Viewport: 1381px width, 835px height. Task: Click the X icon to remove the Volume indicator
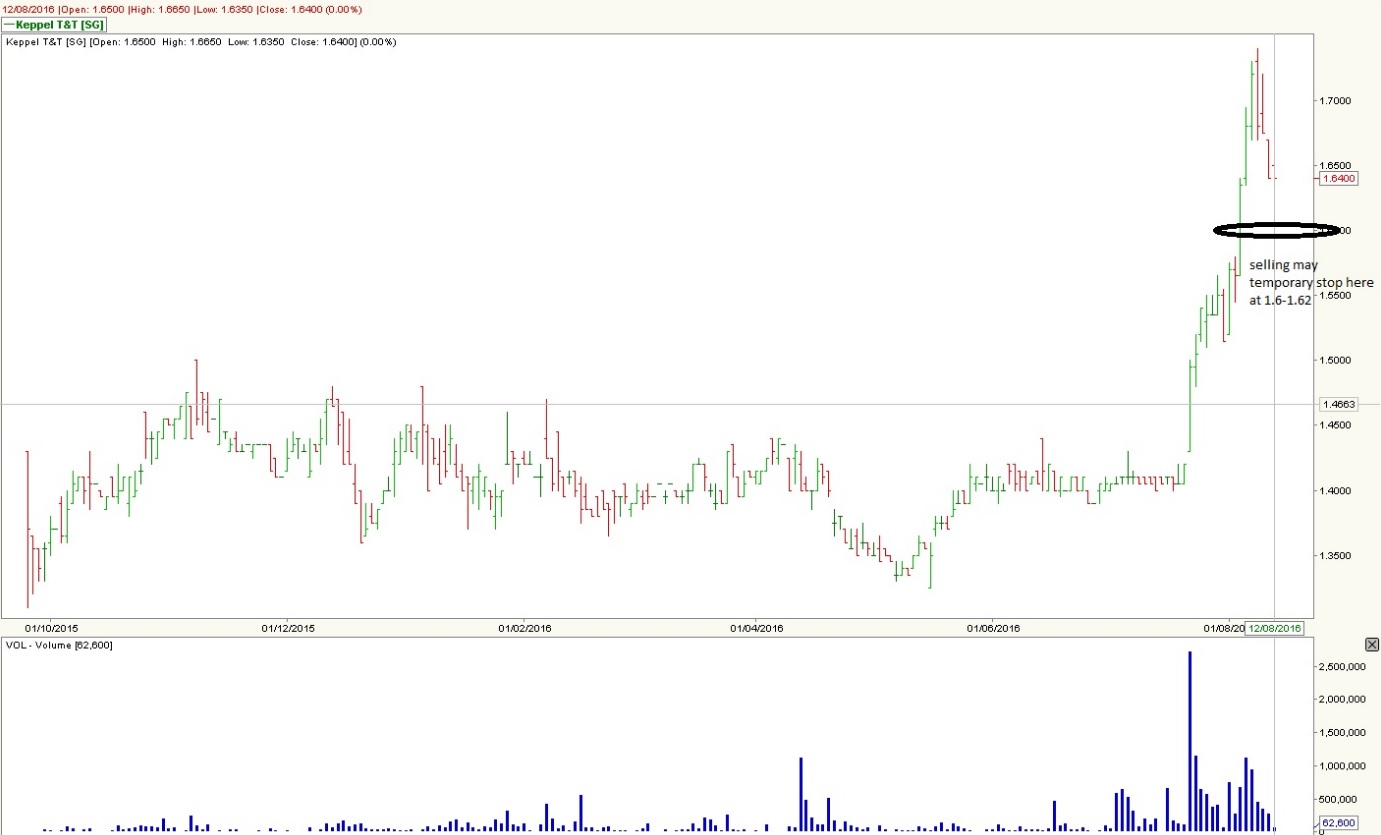coord(1371,644)
